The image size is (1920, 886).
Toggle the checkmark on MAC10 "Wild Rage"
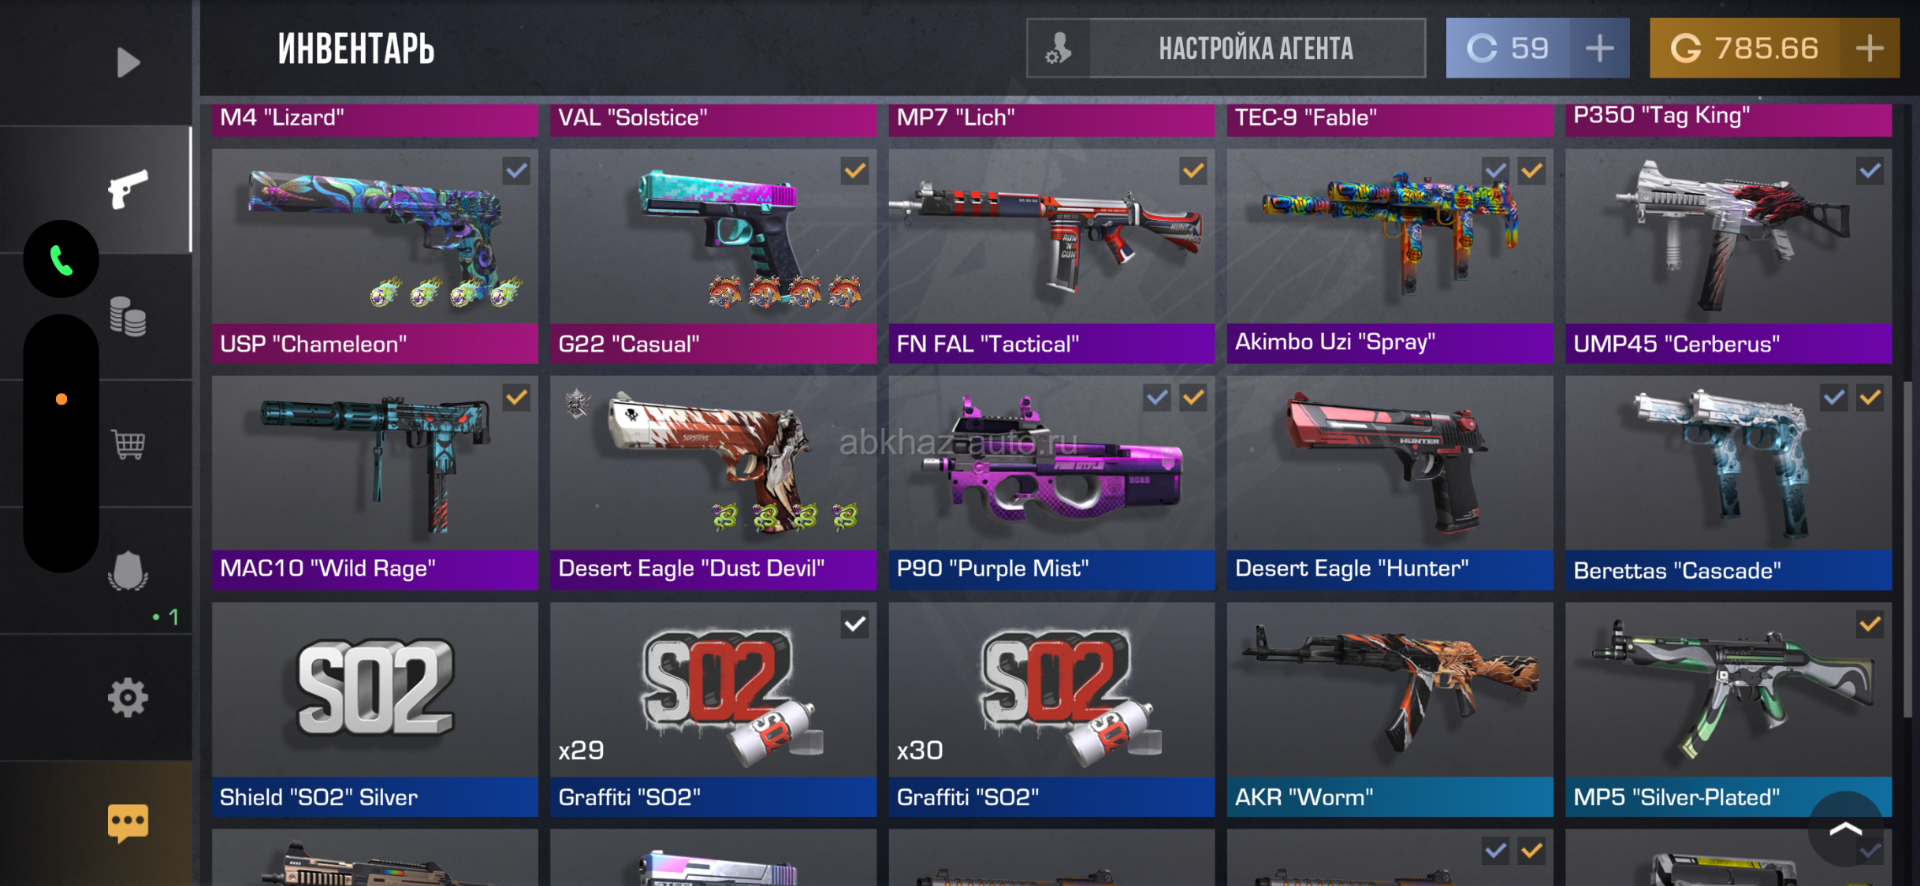pyautogui.click(x=516, y=398)
